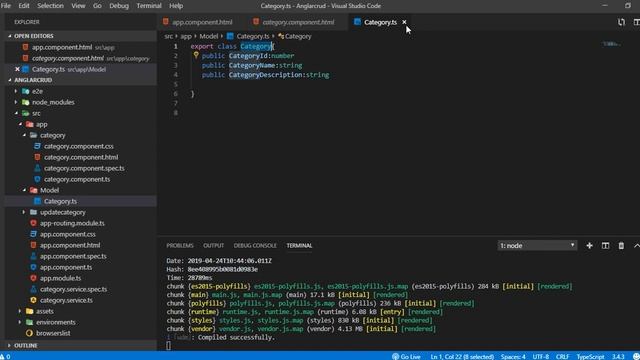Click the errors and warnings status icon
This screenshot has width=640, height=360.
click(x=5, y=356)
